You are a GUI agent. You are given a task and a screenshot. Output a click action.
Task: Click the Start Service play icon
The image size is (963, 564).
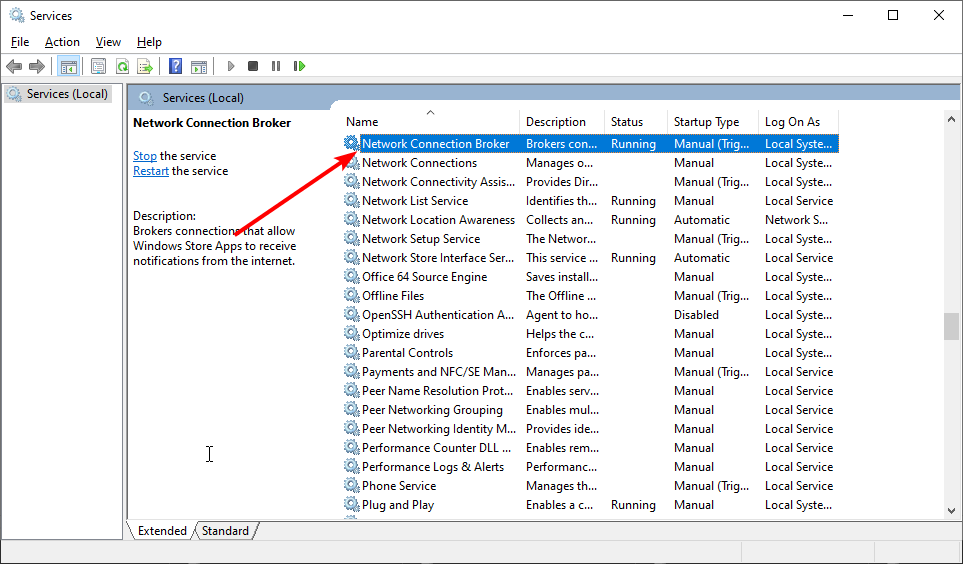[231, 66]
